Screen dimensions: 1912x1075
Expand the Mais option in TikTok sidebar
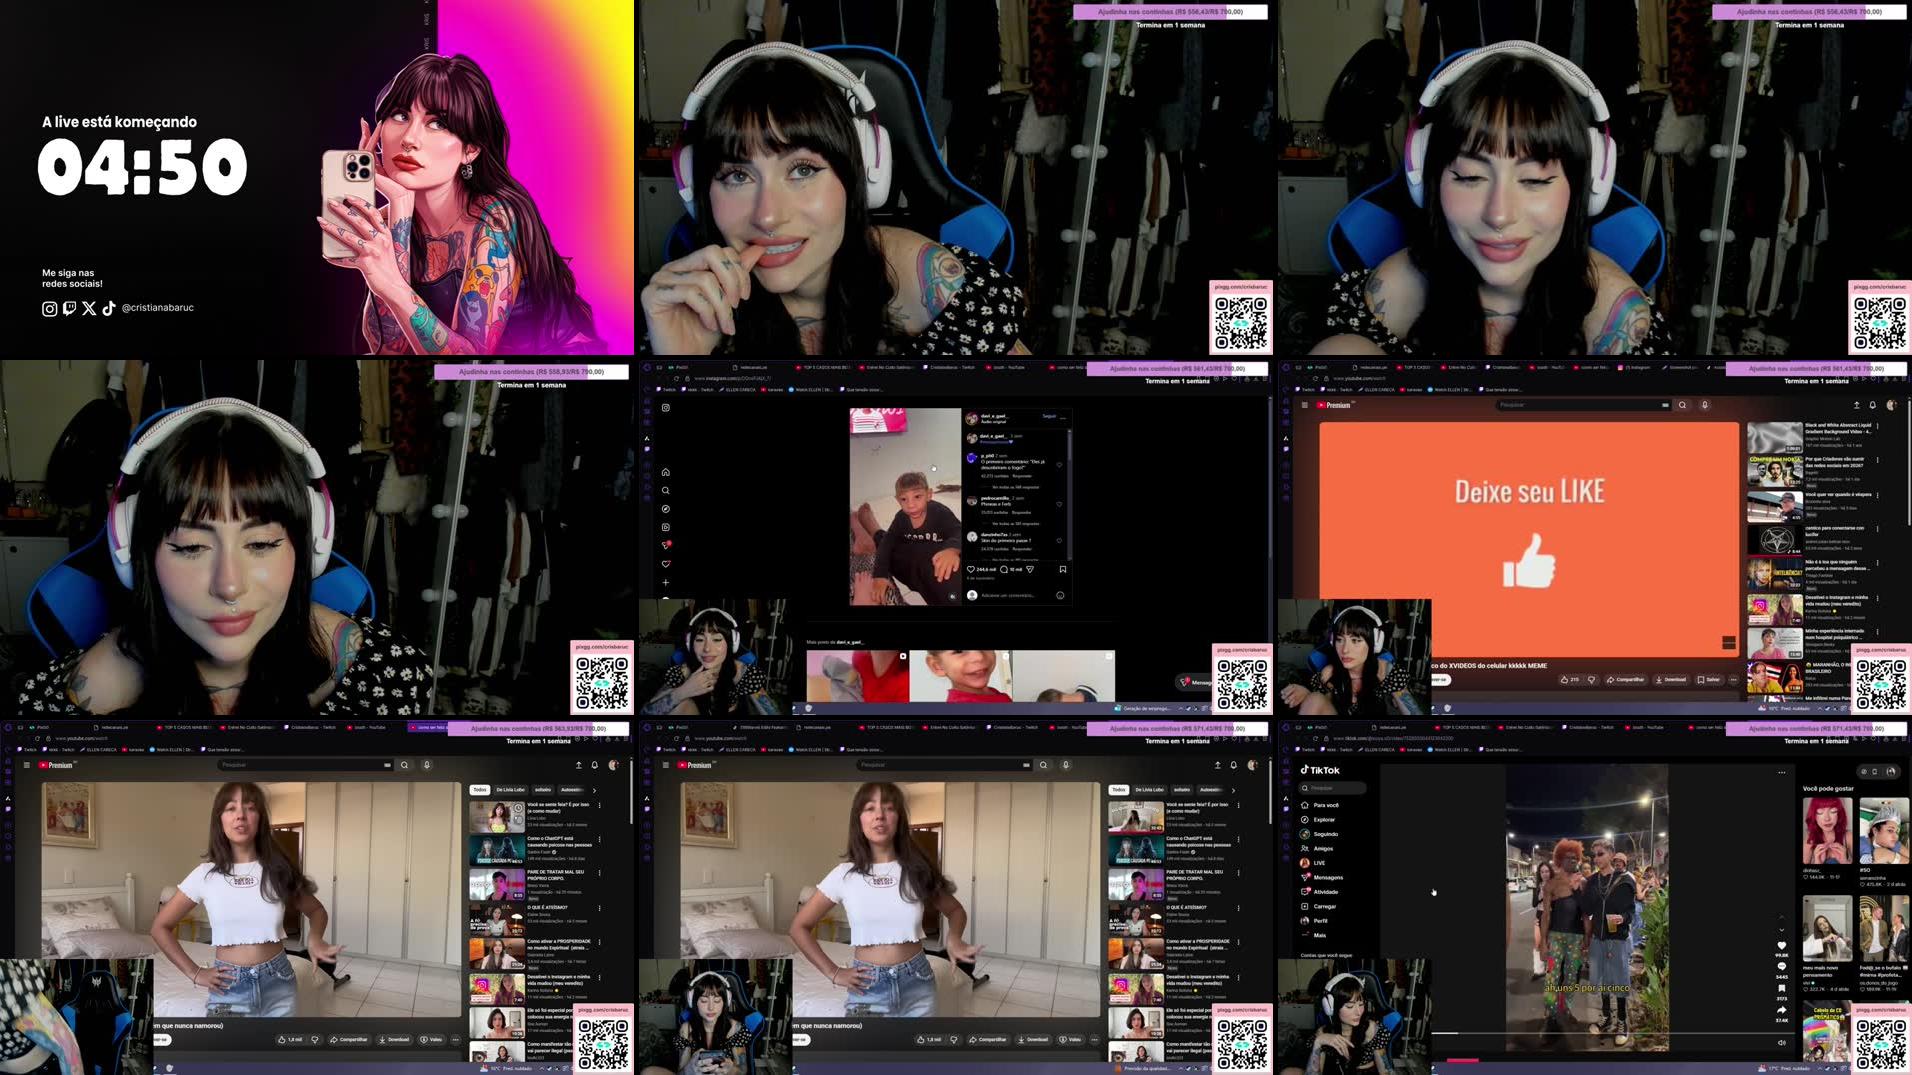[x=1321, y=935]
